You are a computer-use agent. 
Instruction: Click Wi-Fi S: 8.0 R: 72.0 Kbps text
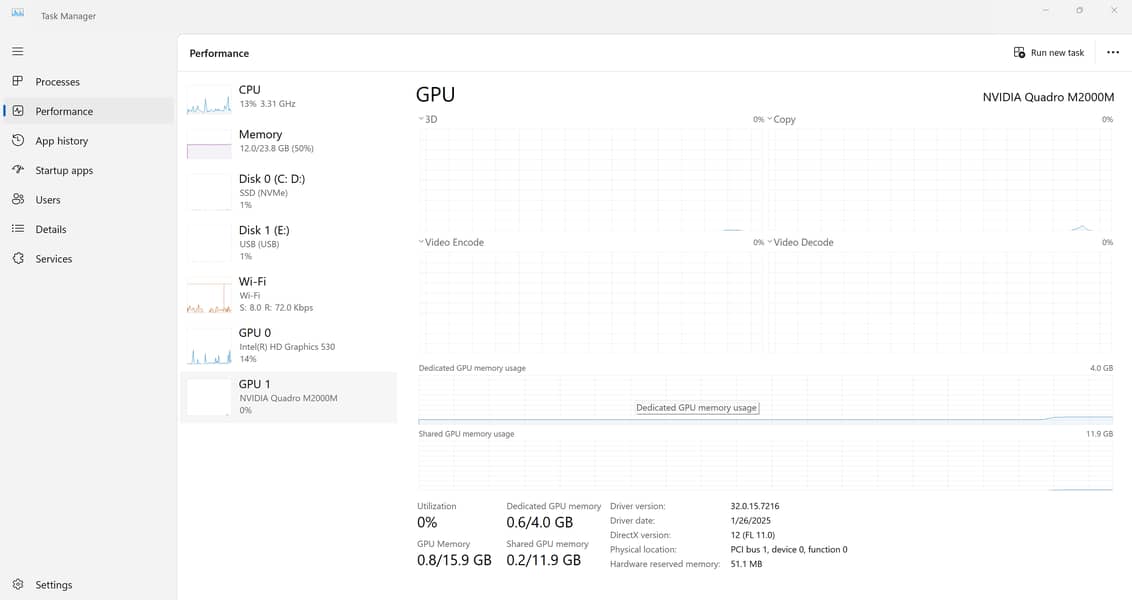(x=276, y=308)
